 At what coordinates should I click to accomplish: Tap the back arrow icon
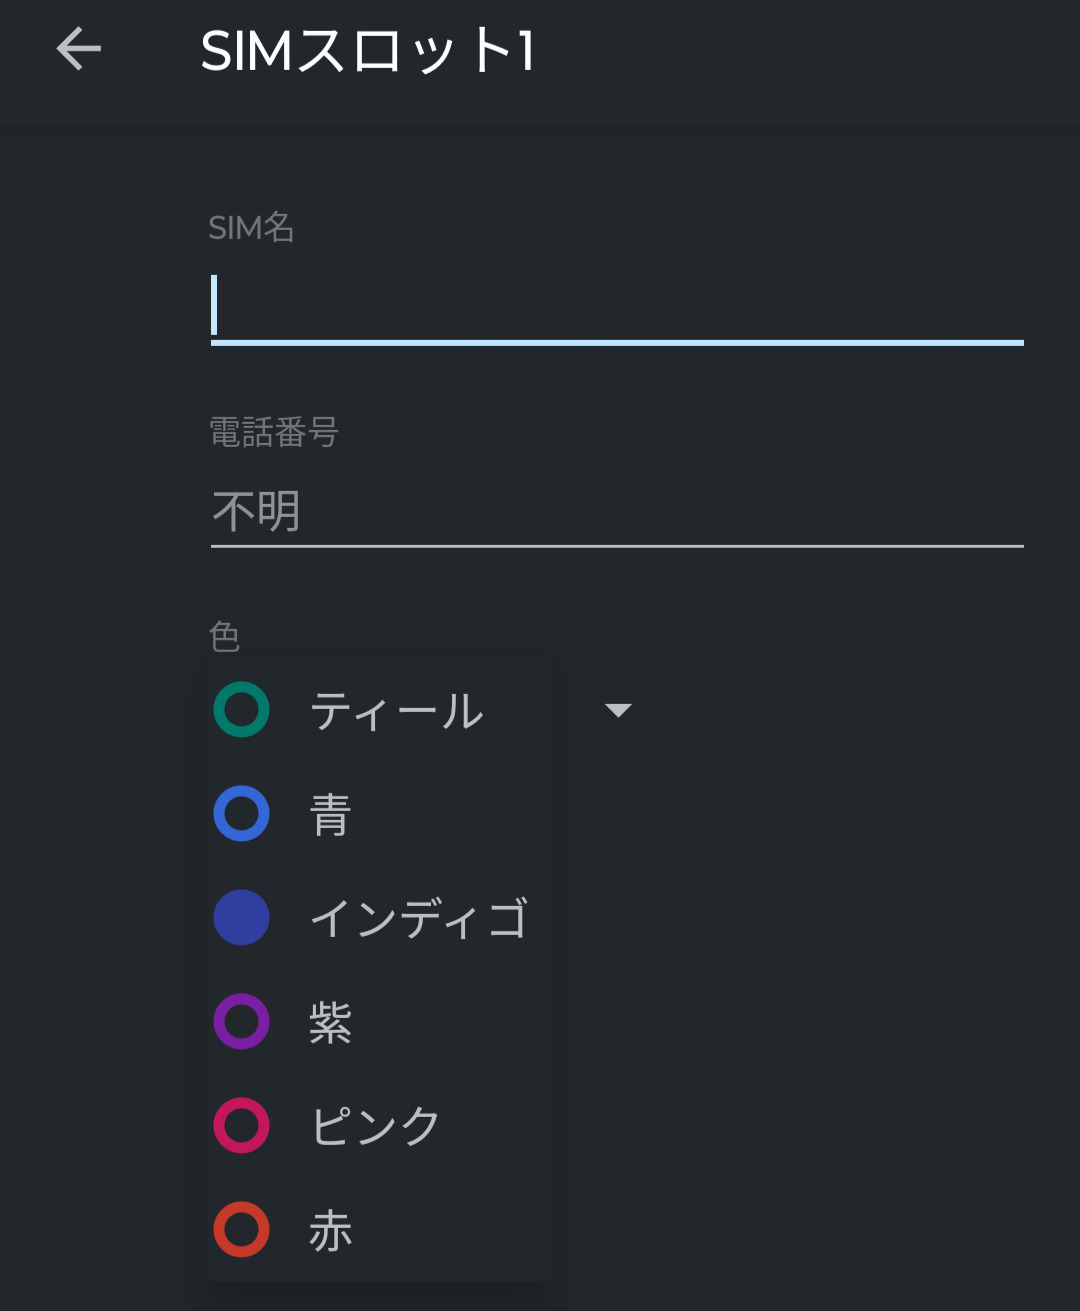pyautogui.click(x=79, y=49)
